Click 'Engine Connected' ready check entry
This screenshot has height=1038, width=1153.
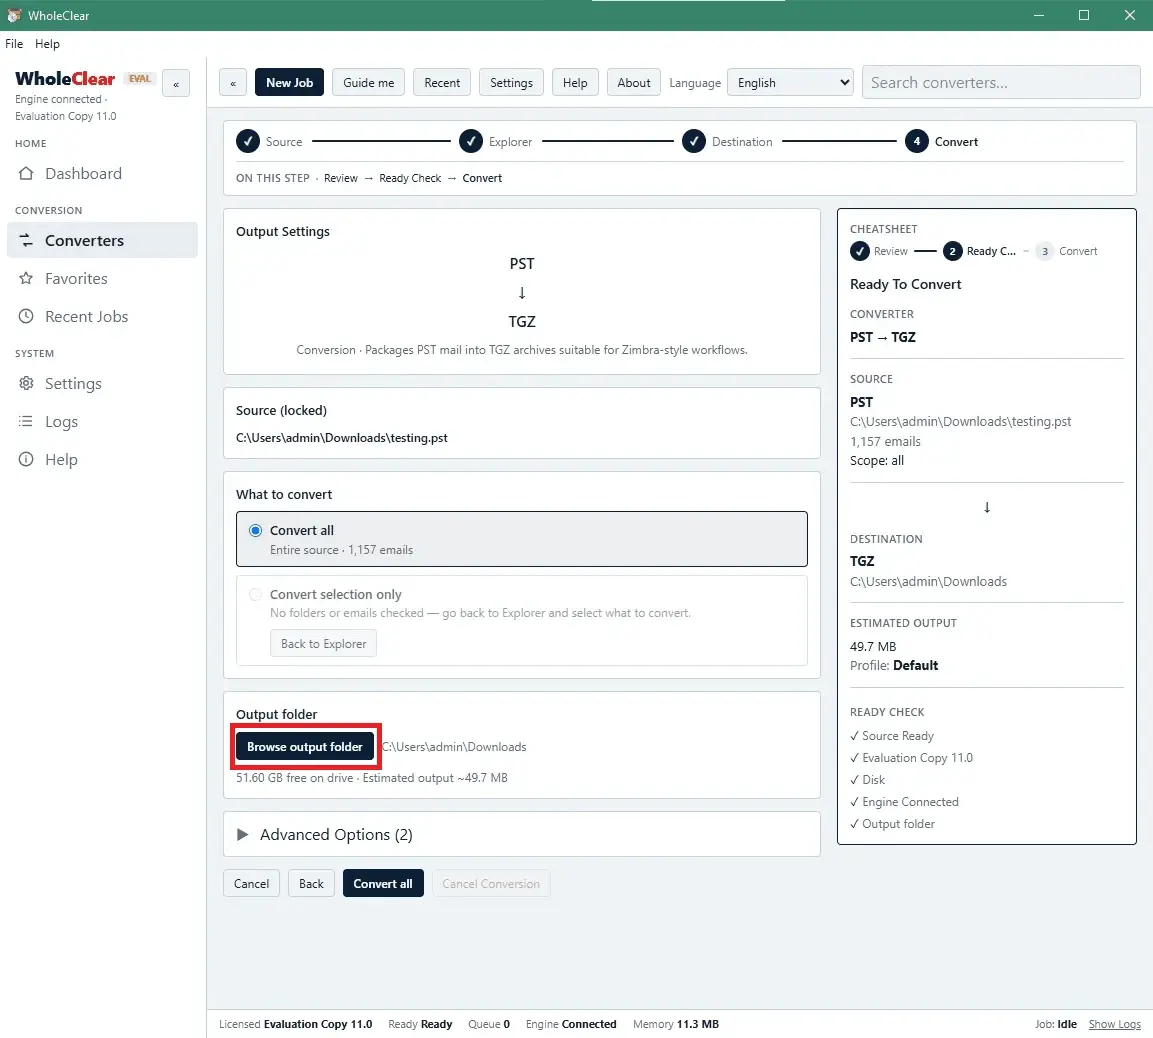904,802
